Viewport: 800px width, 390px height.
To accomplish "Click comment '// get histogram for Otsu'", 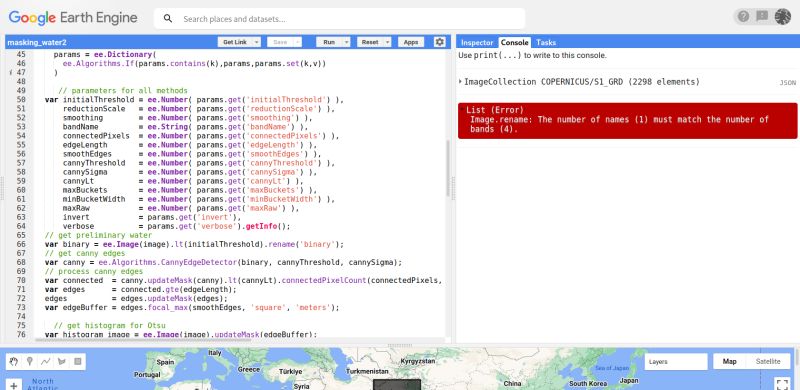I will pos(110,326).
